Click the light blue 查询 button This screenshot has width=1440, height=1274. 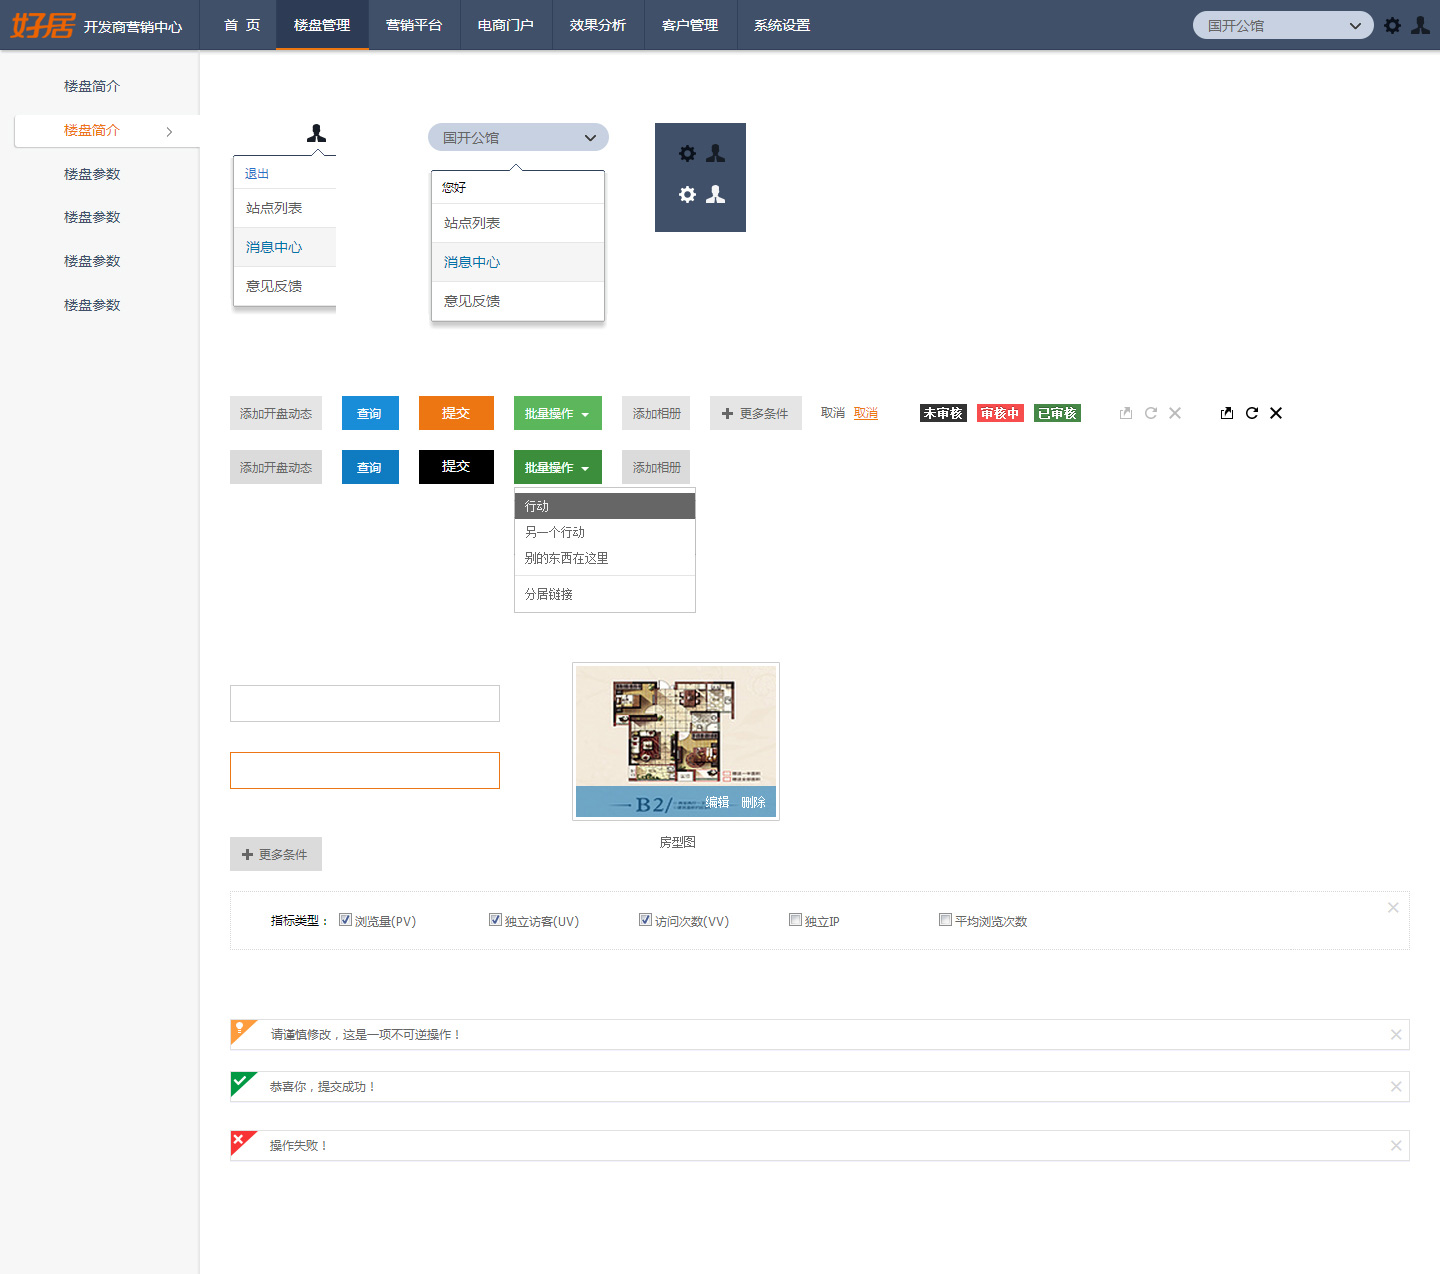click(x=370, y=413)
